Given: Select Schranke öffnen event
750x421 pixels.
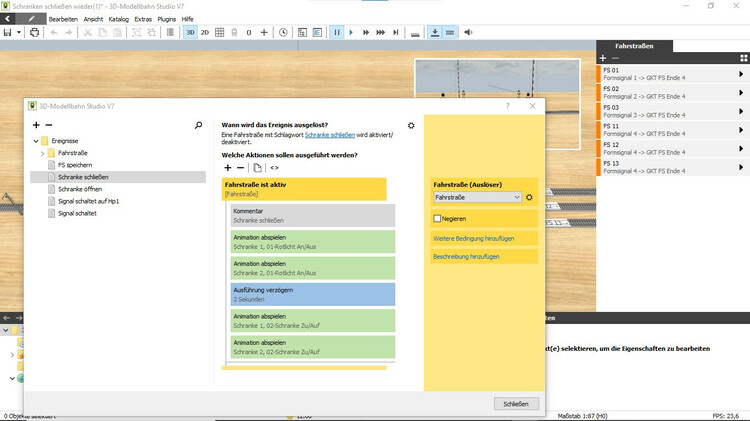Looking at the screenshot, I should point(80,189).
